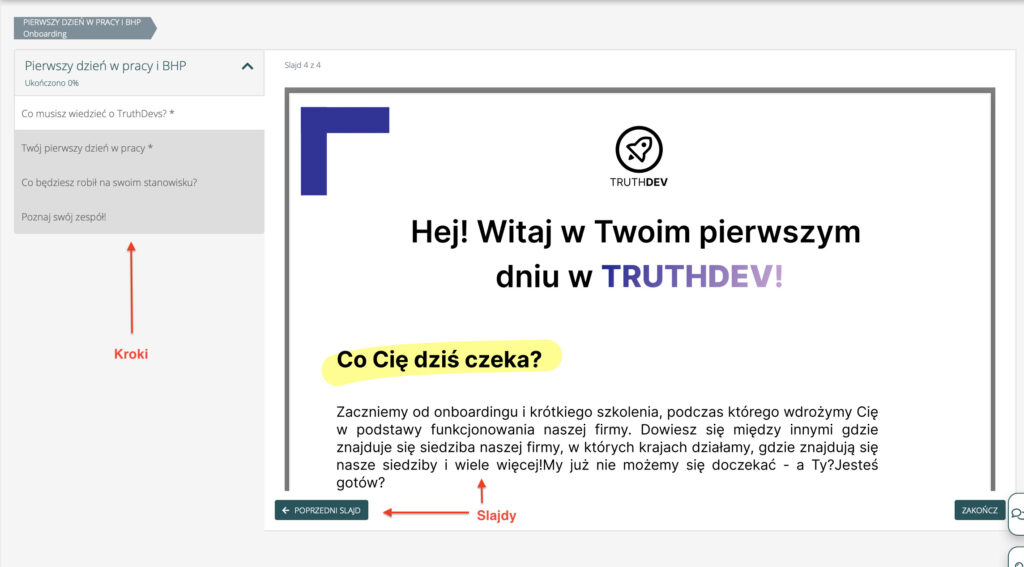
Task: Open step 'Co będziesz robił na swoim stanowisku?'
Action: 109,182
